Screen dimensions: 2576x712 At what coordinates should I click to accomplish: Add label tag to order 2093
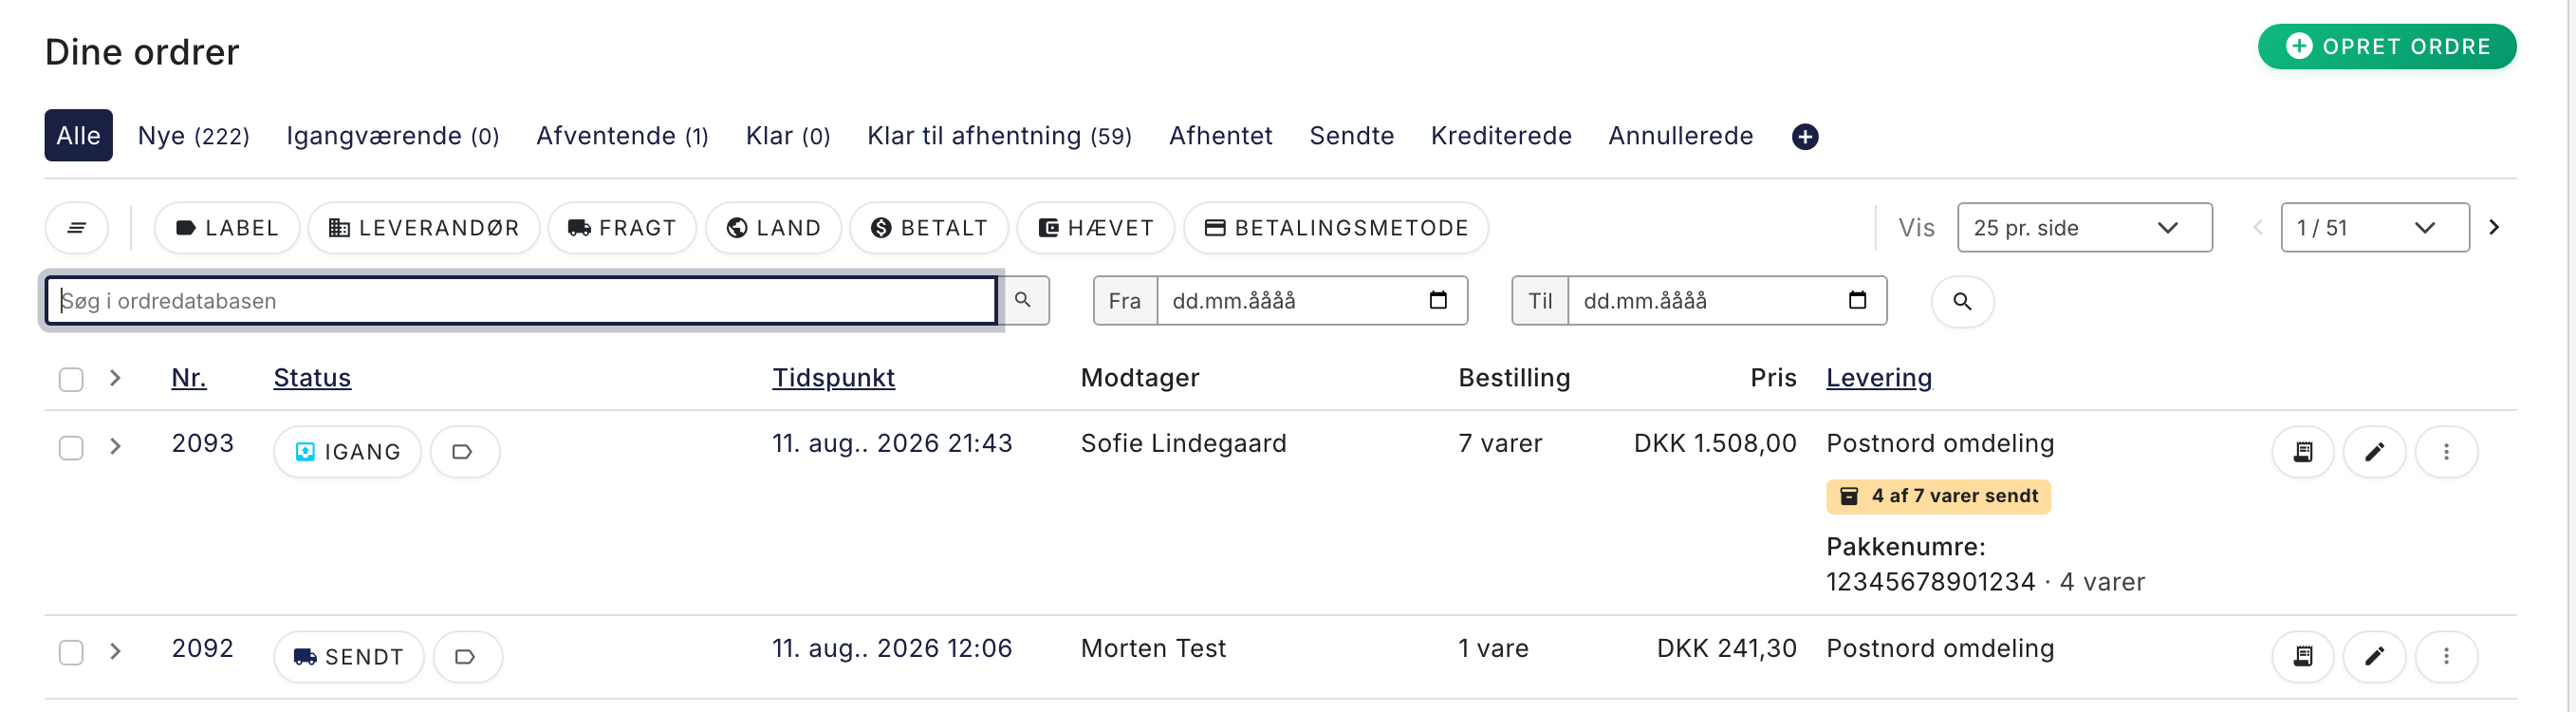[464, 452]
